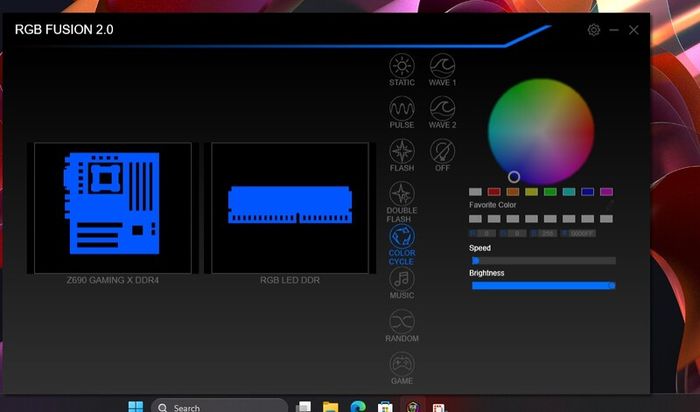The image size is (700, 412).
Task: Choose the cyan preset color swatch
Action: click(x=569, y=192)
